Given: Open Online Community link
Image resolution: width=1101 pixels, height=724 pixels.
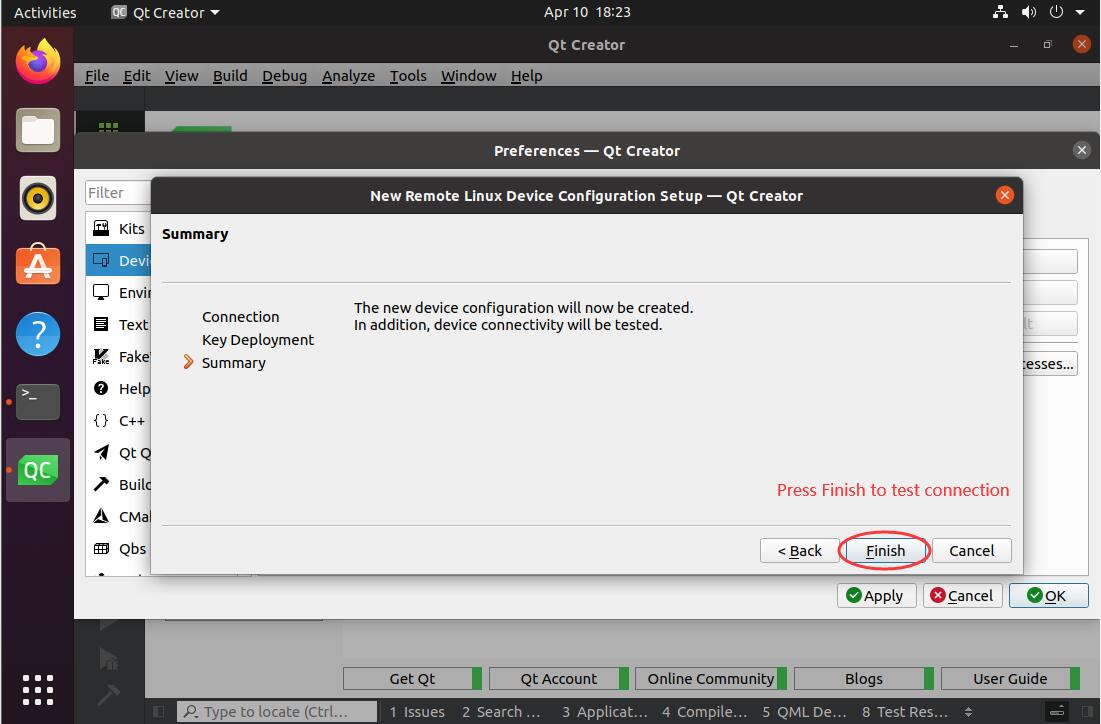Looking at the screenshot, I should [711, 678].
